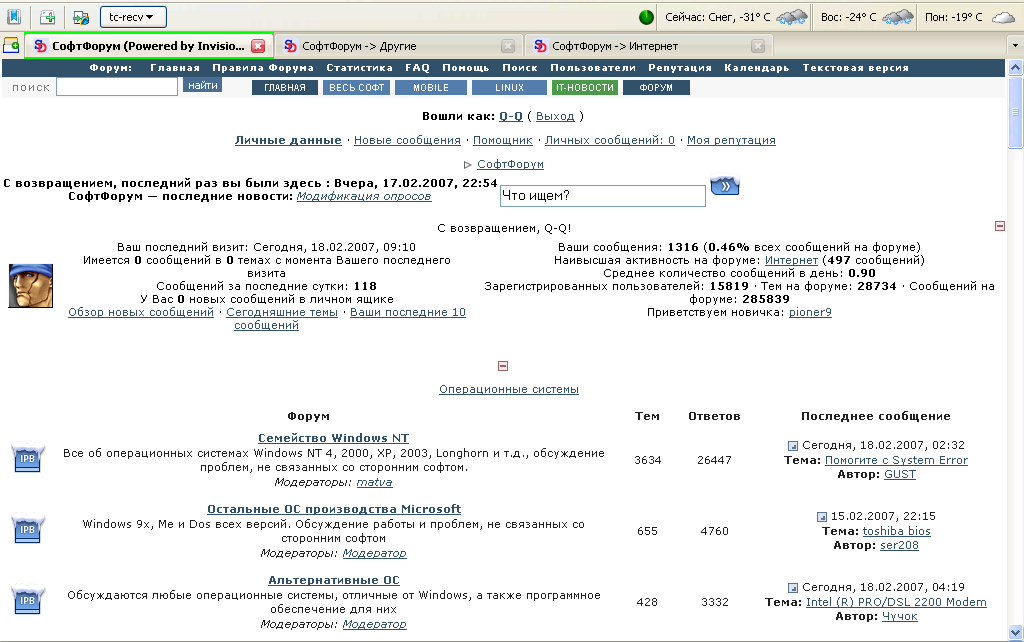This screenshot has height=642, width=1024.
Task: Open Статистика in forum menu
Action: point(360,68)
